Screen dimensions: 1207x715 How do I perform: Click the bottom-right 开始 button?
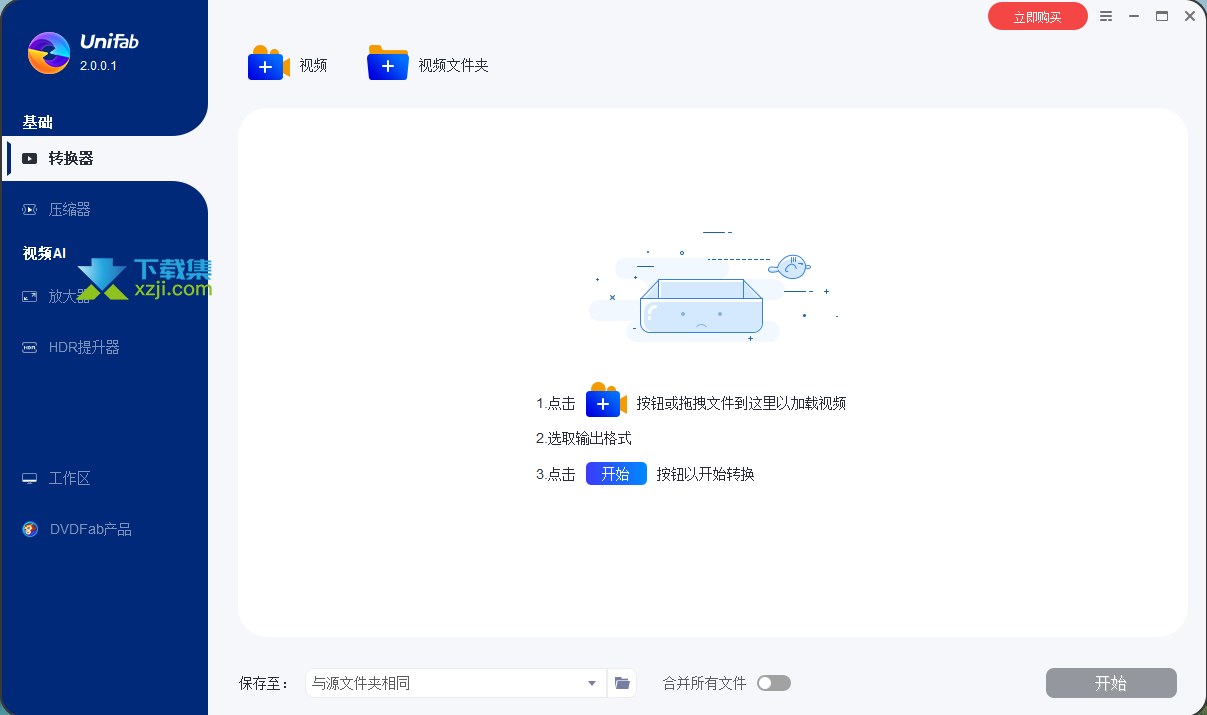(x=1111, y=683)
